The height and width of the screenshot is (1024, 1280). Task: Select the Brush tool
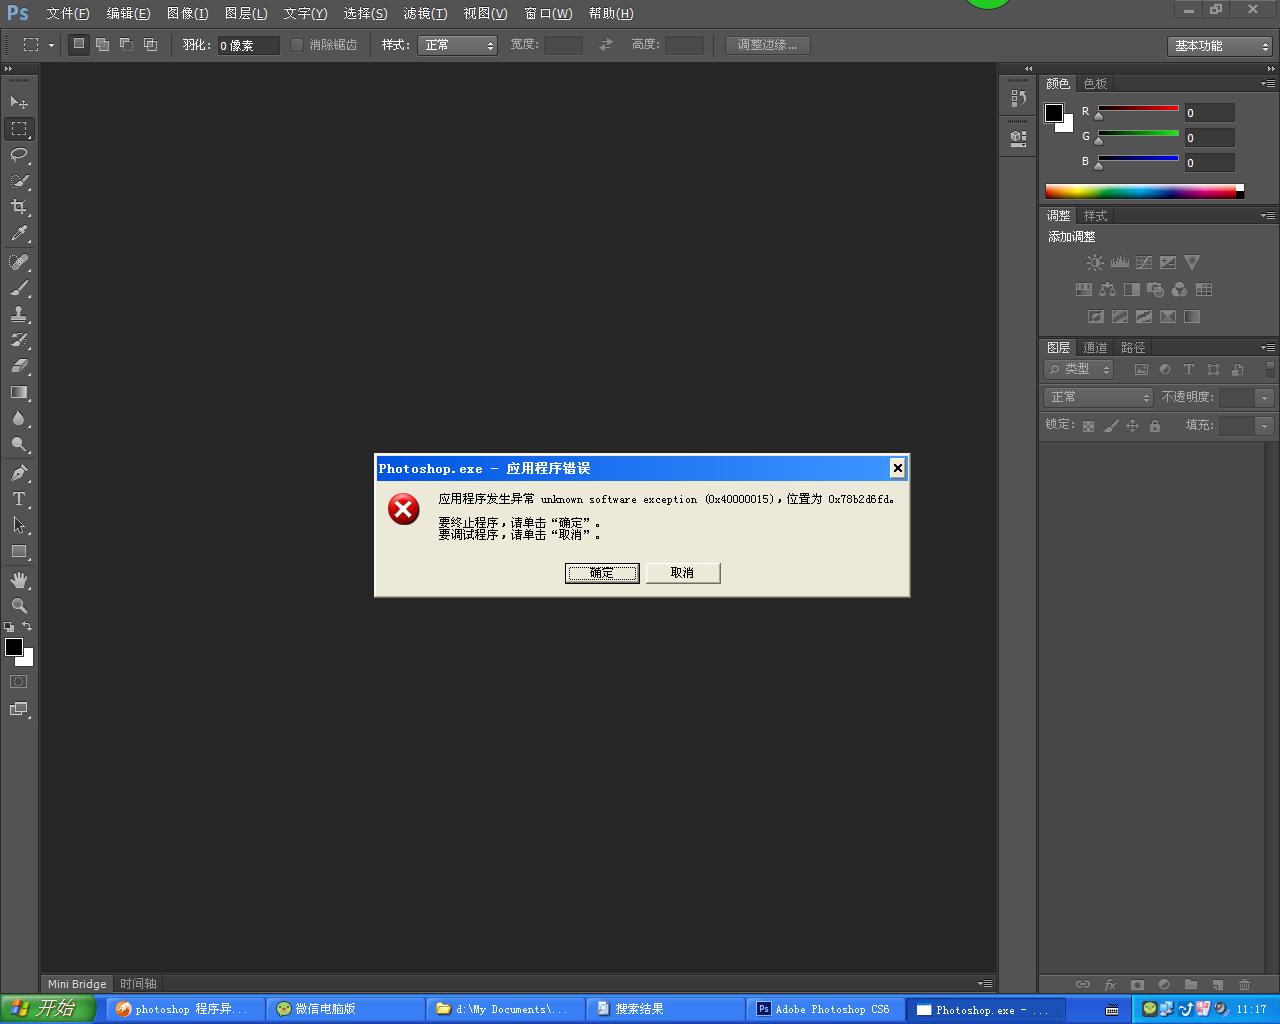point(19,288)
